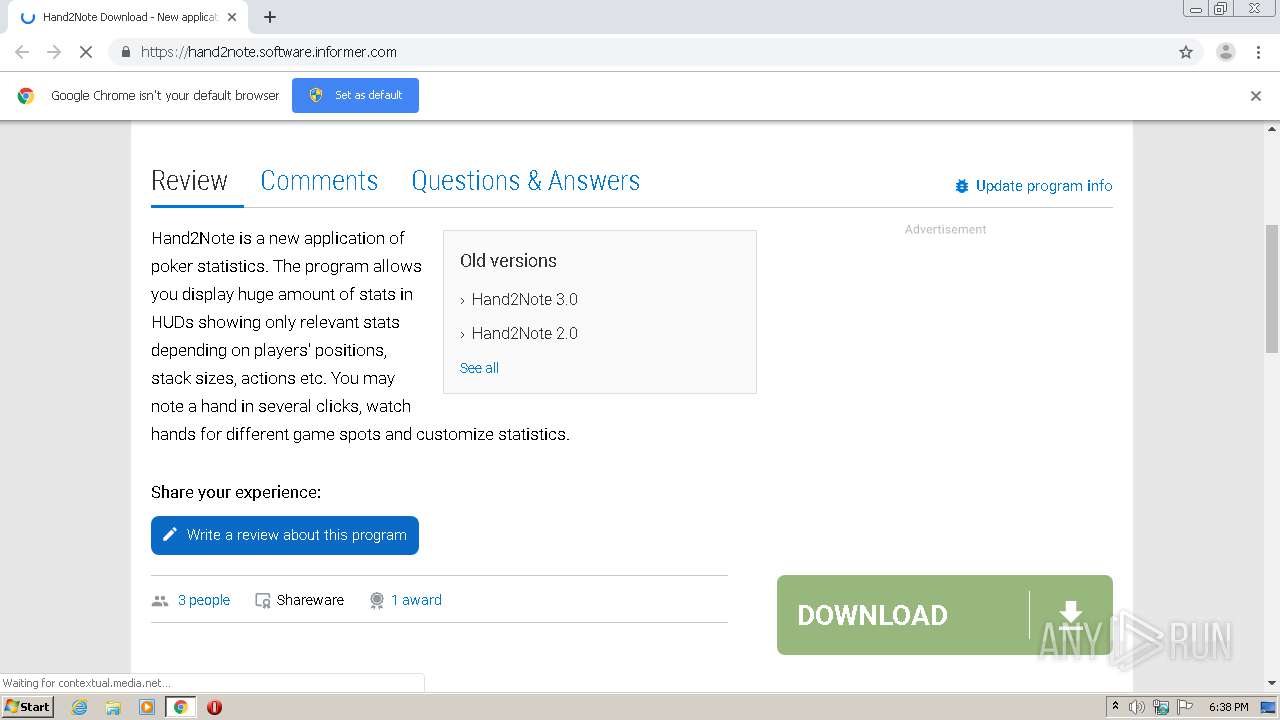Open Windows Media Player from taskbar
The image size is (1280, 720).
click(x=147, y=707)
